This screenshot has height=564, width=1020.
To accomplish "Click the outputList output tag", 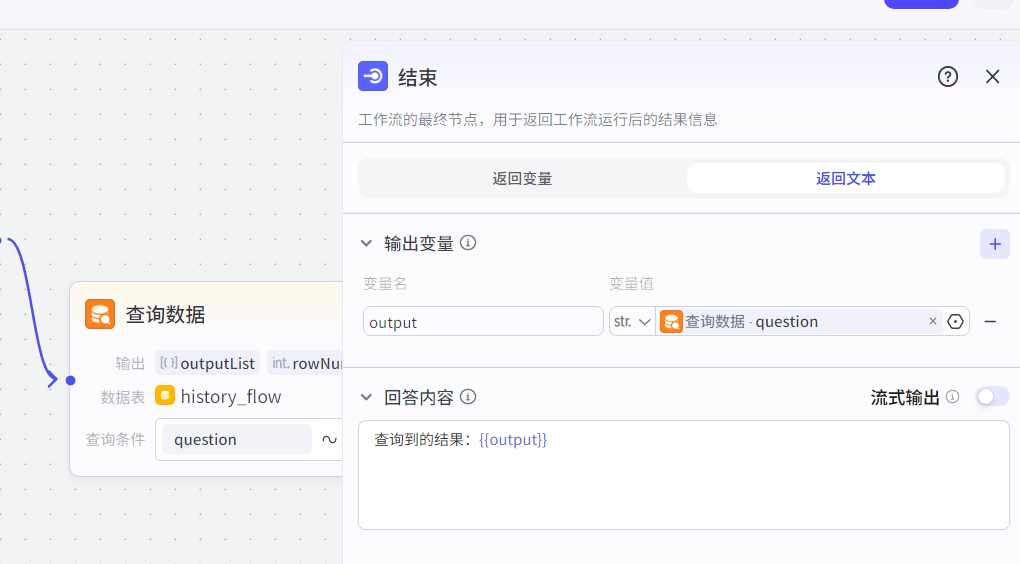I will (x=208, y=363).
